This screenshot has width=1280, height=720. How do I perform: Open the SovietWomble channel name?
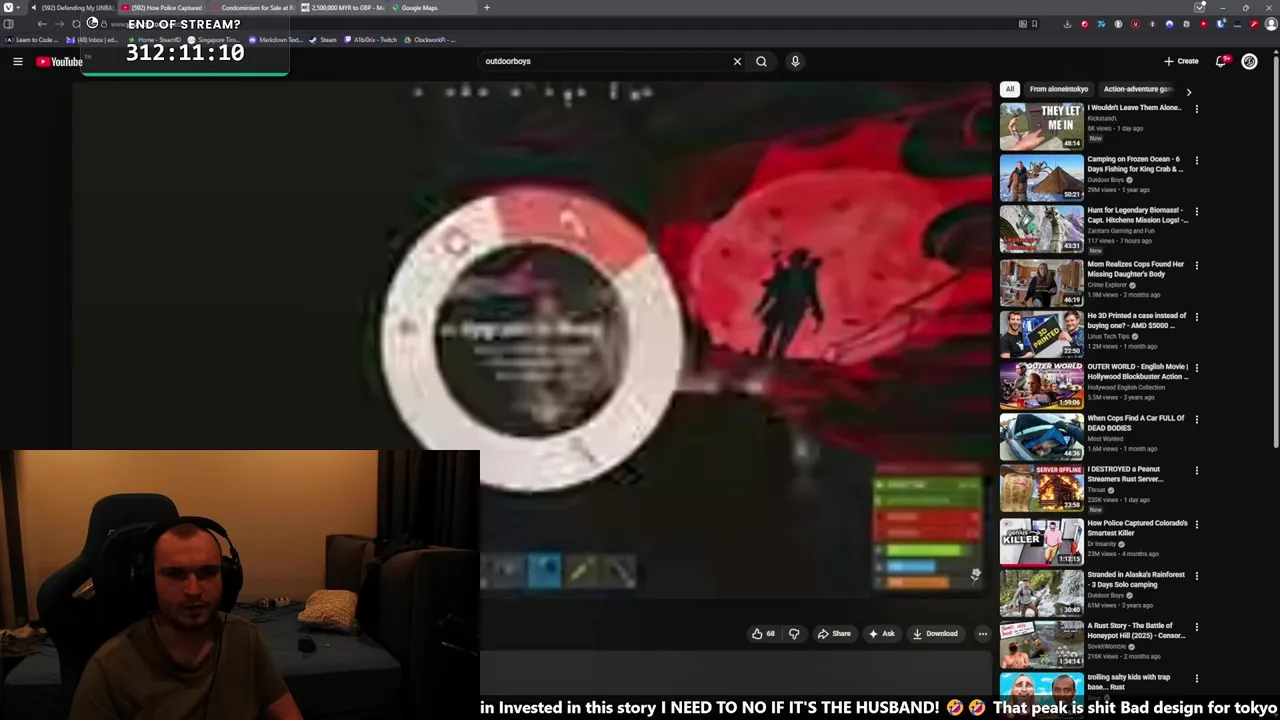(1109, 647)
